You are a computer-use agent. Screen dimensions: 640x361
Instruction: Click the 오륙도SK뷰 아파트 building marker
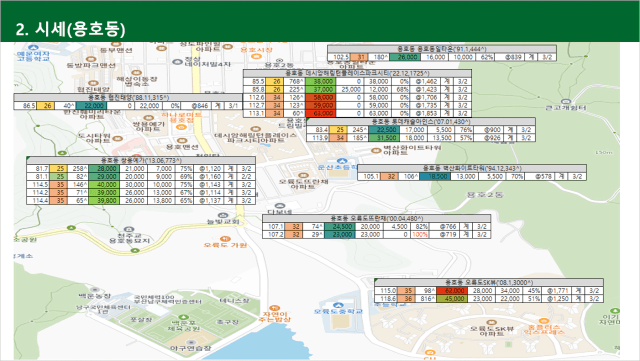pos(492,322)
